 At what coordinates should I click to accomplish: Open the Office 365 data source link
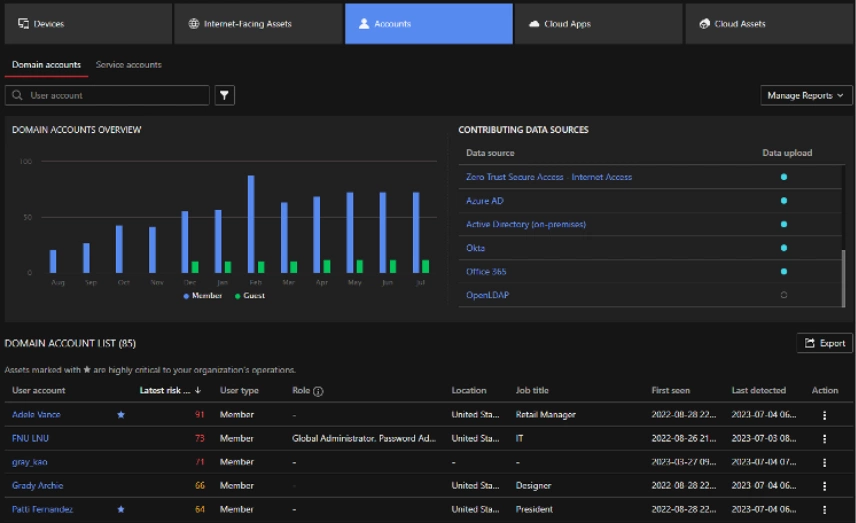[486, 271]
